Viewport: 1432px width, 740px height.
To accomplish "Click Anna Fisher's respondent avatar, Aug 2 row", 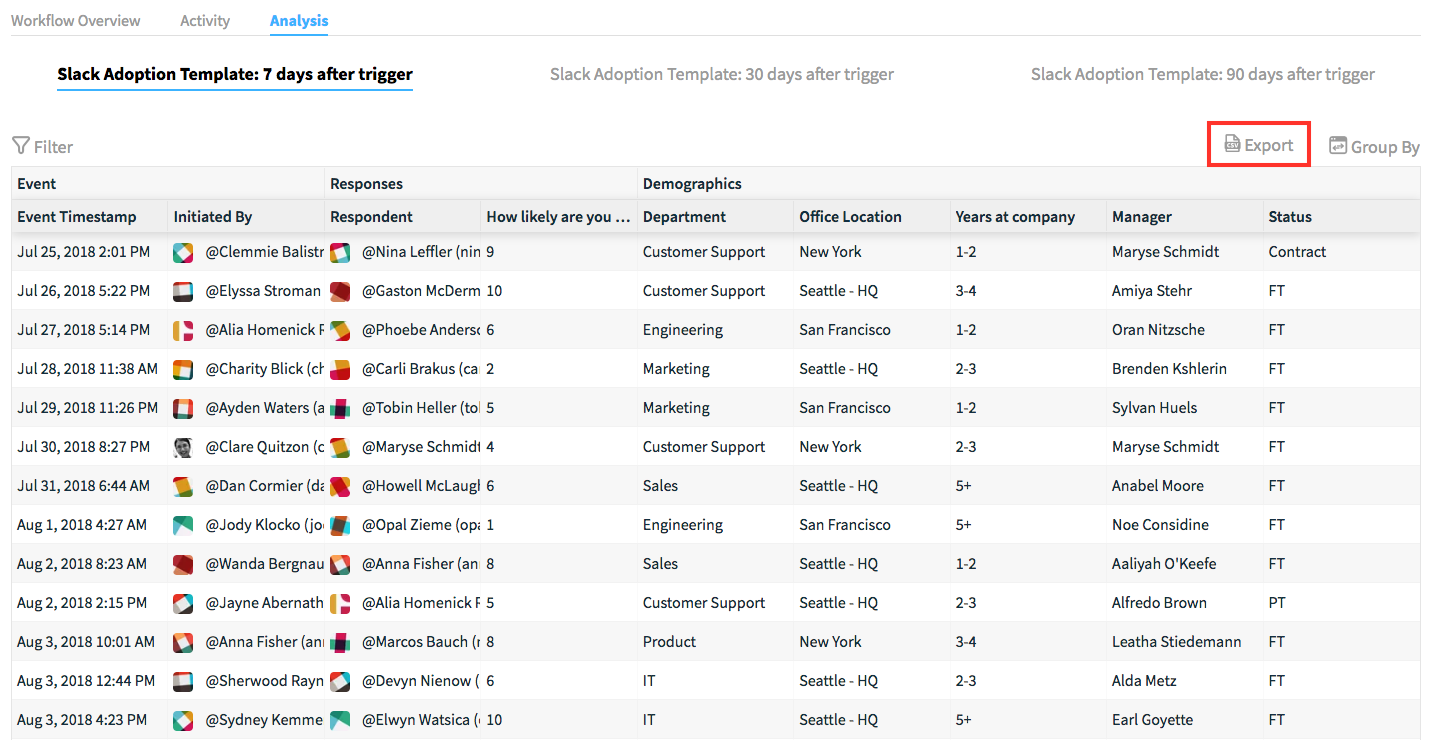I will point(340,565).
